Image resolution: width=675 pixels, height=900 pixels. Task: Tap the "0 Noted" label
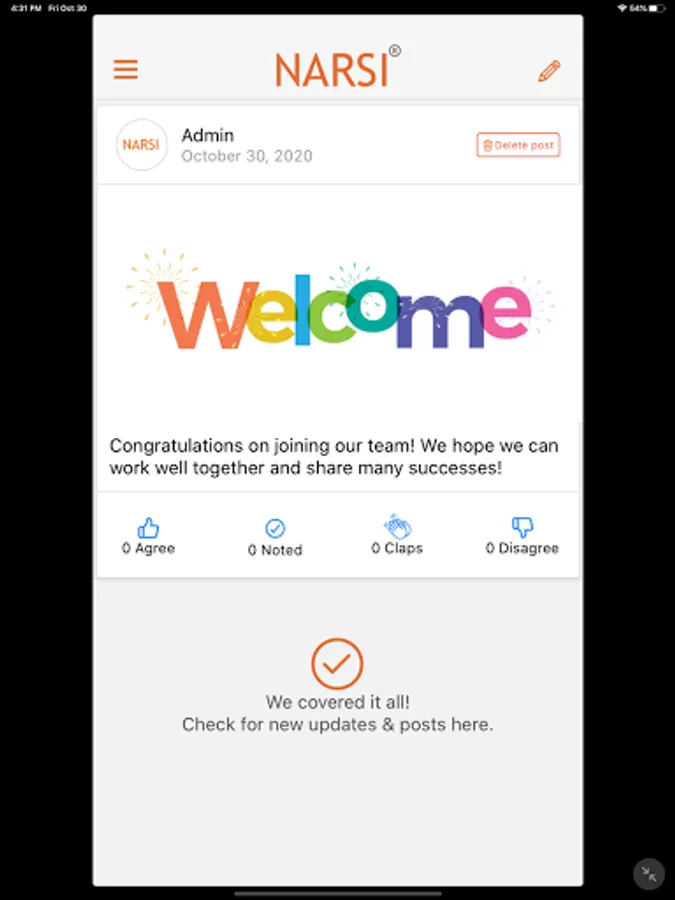click(x=275, y=550)
